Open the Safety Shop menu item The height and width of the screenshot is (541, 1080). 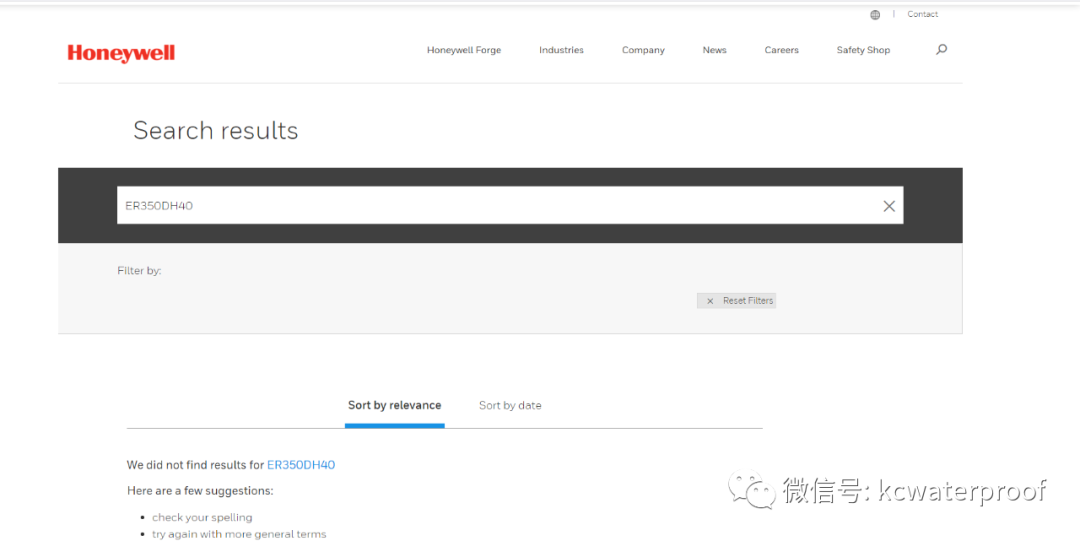(x=863, y=50)
